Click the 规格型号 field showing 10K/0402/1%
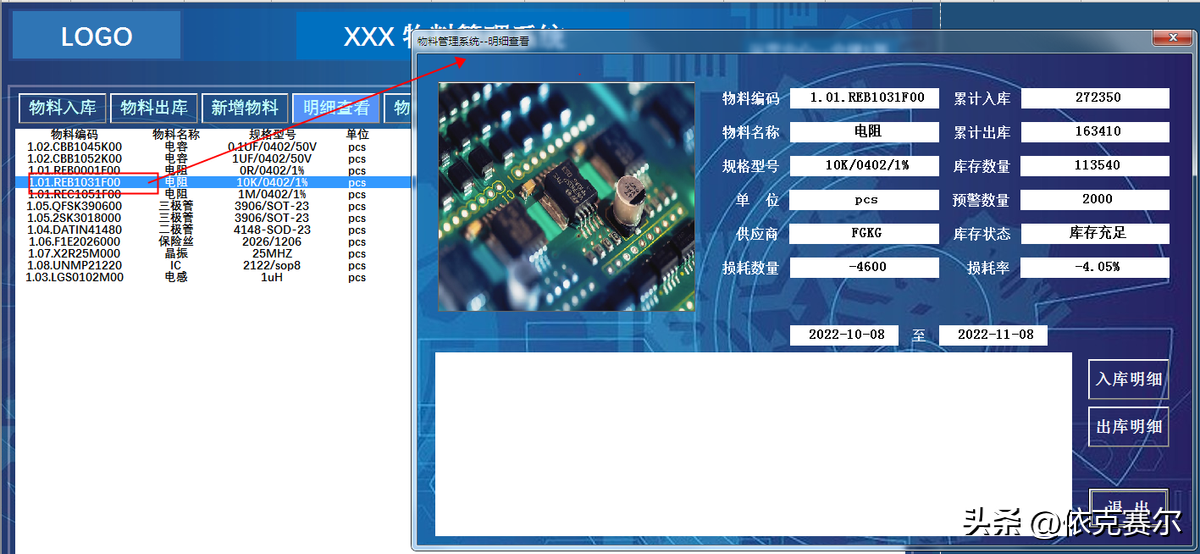 pos(864,166)
